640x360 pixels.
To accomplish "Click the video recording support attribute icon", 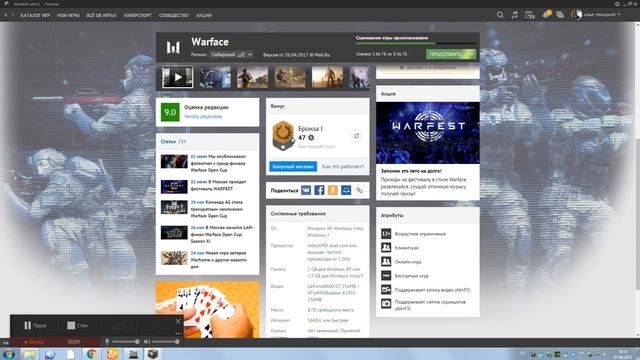I will (386, 289).
